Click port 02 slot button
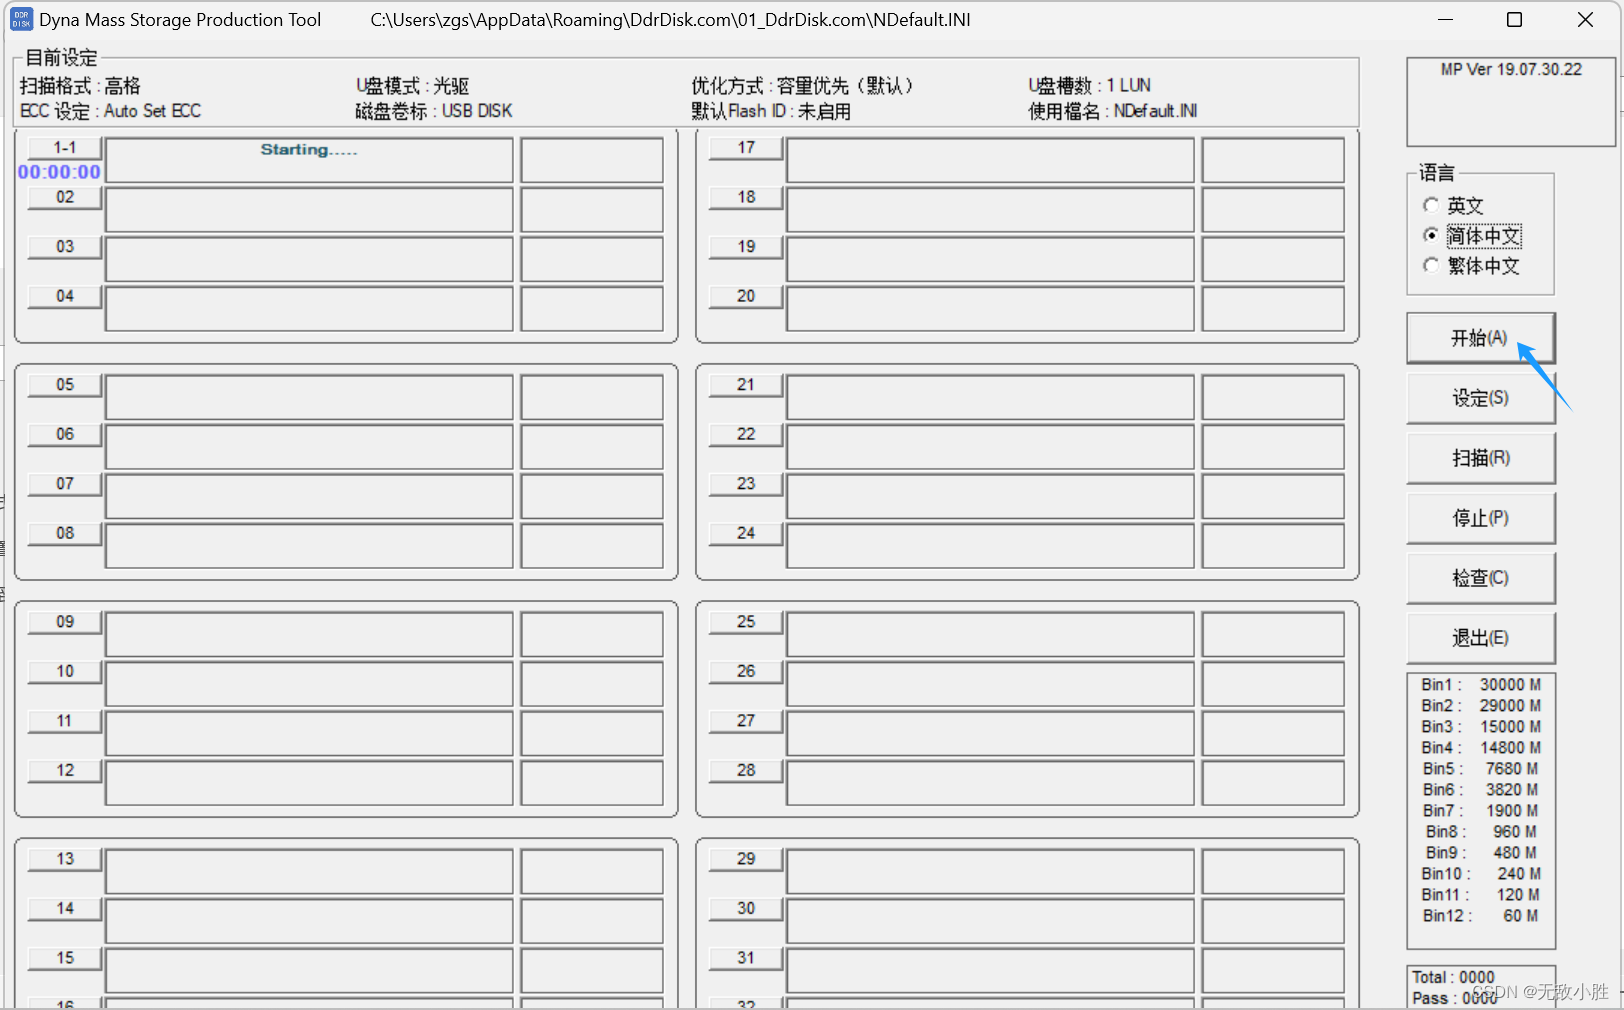This screenshot has width=1624, height=1010. (63, 197)
